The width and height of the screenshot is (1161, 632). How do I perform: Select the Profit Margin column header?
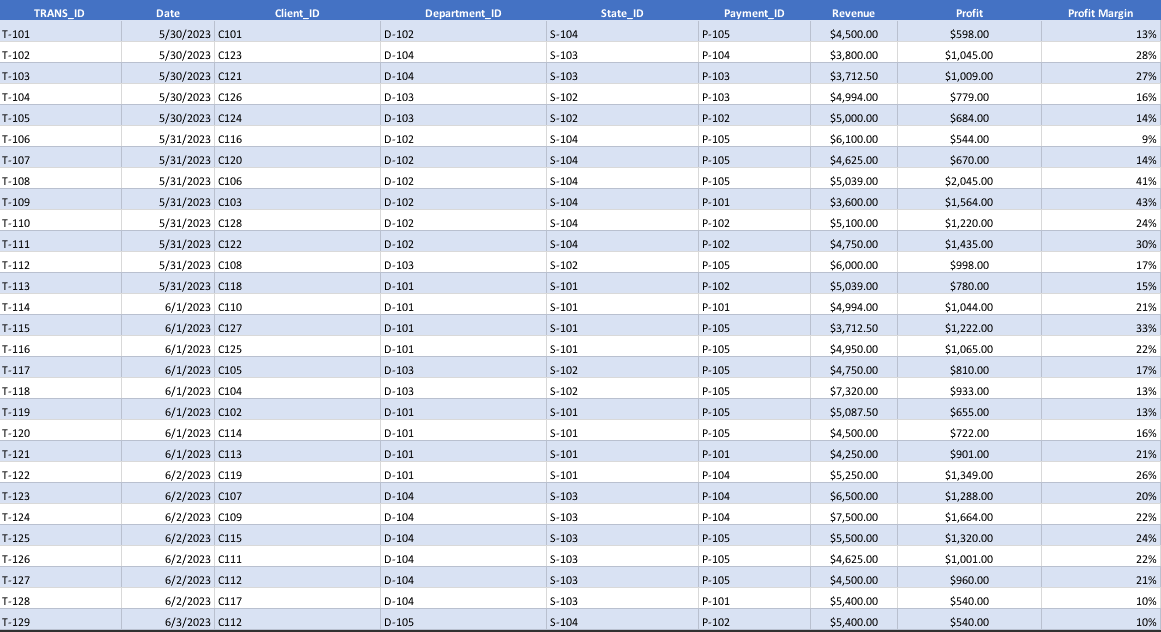tap(1100, 13)
